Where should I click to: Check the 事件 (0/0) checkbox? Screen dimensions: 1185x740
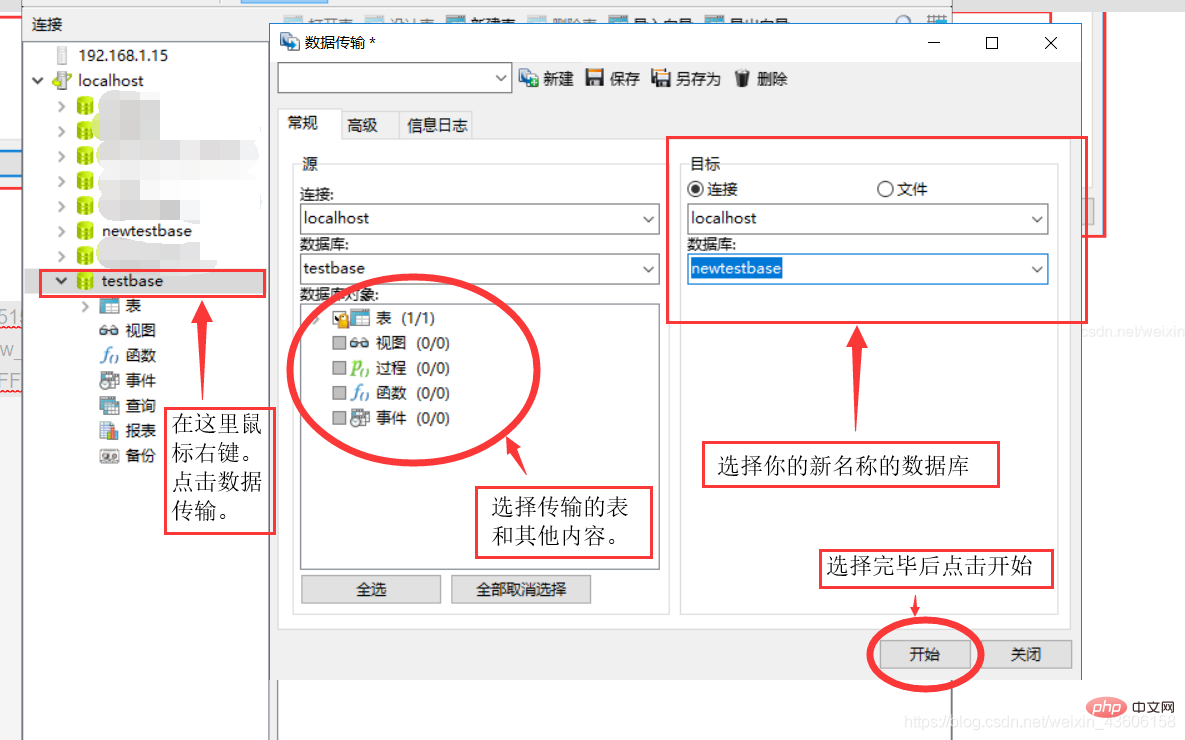[x=339, y=418]
